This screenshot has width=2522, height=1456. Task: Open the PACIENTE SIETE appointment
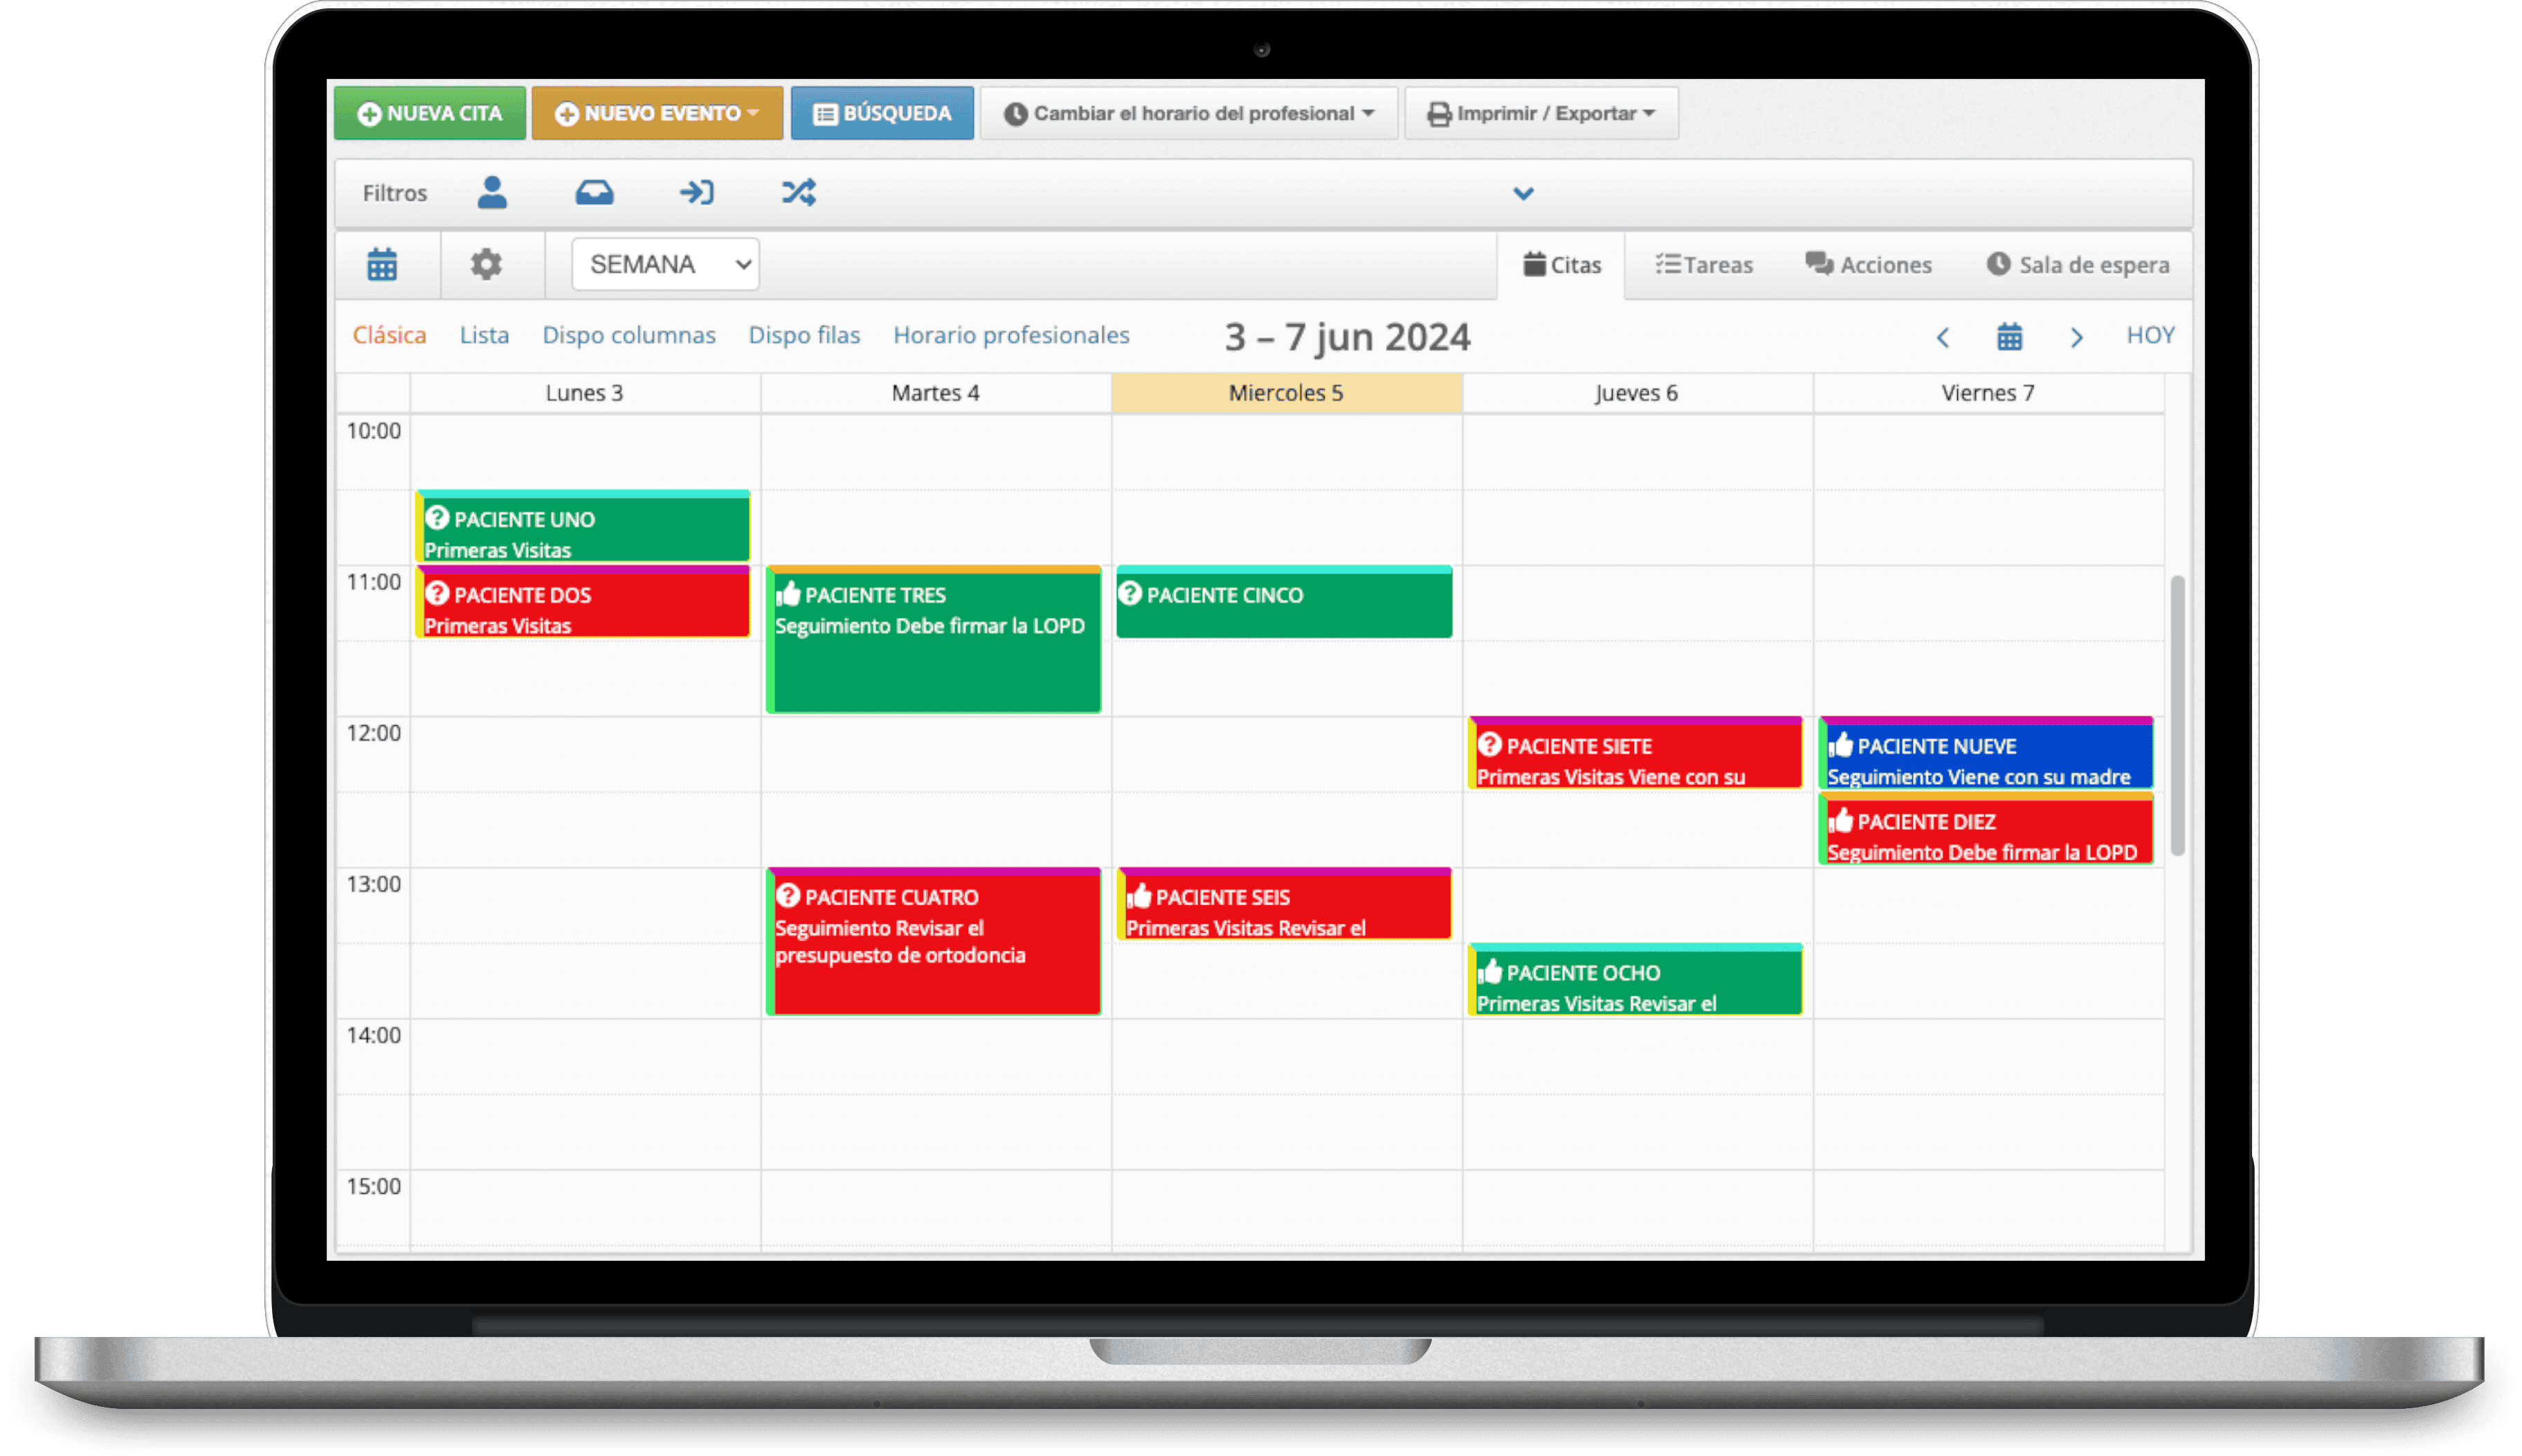click(x=1635, y=753)
